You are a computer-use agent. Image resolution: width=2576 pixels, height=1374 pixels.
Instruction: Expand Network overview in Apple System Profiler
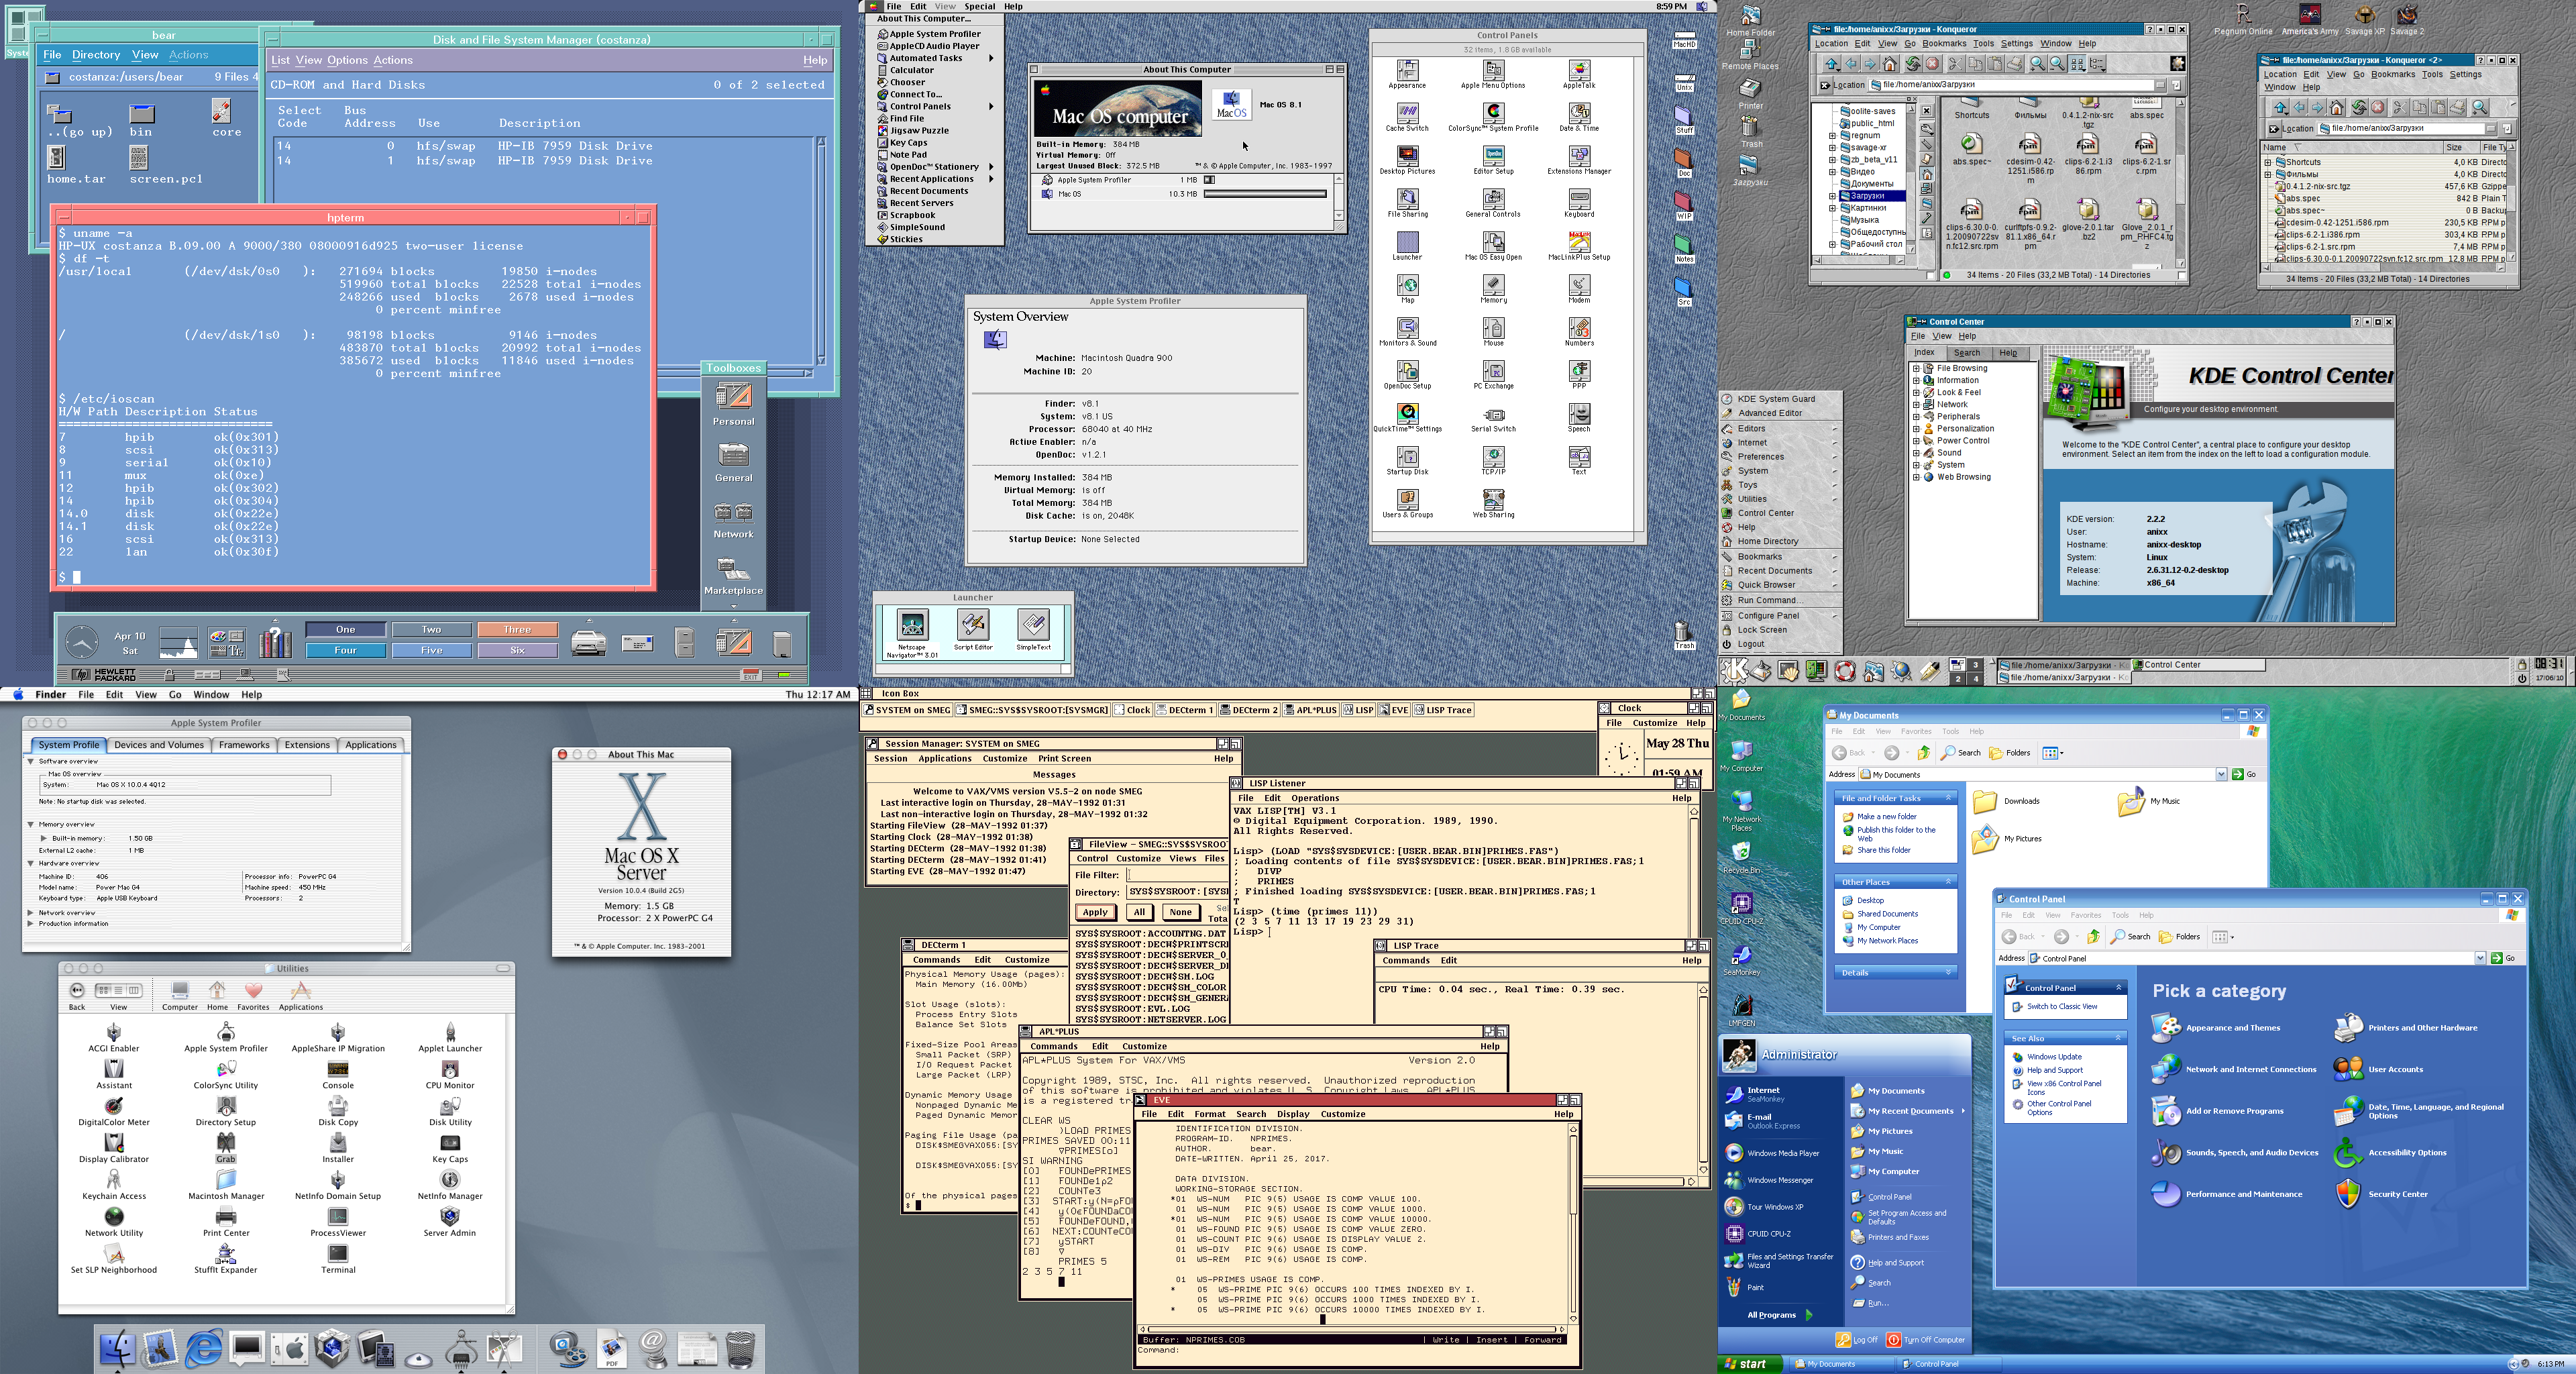point(32,912)
